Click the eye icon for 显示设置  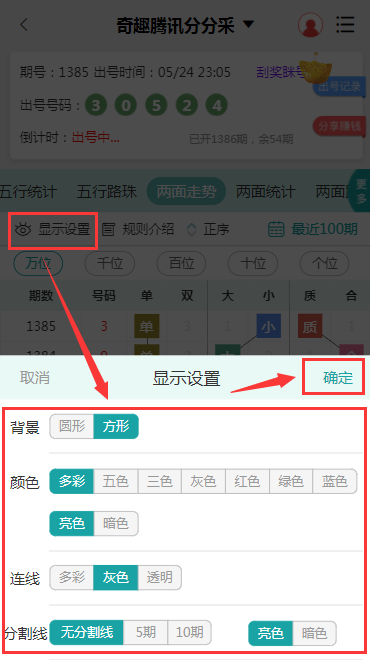coord(23,230)
